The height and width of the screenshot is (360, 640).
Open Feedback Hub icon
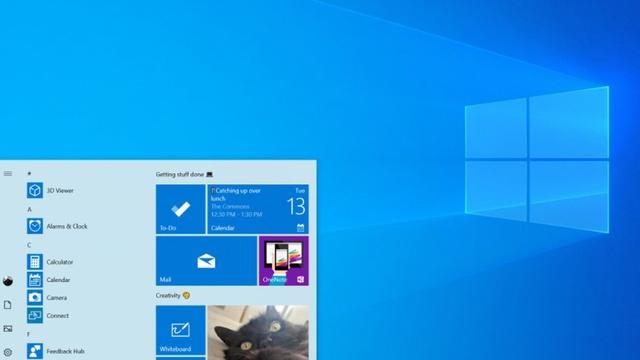(35, 351)
